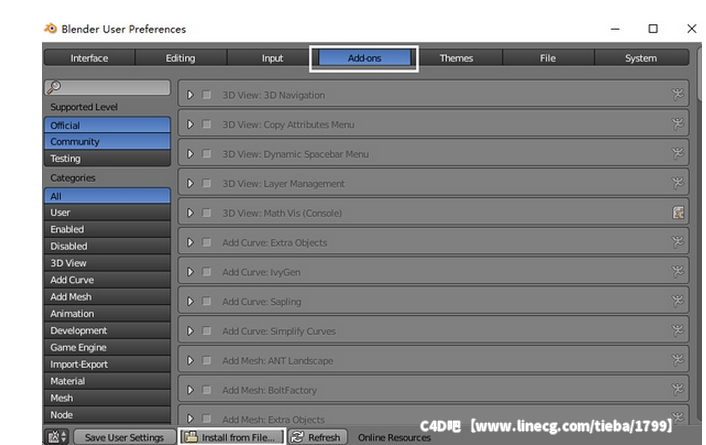Image resolution: width=706 pixels, height=445 pixels.
Task: Expand the IvyGen add-on details
Action: (190, 272)
